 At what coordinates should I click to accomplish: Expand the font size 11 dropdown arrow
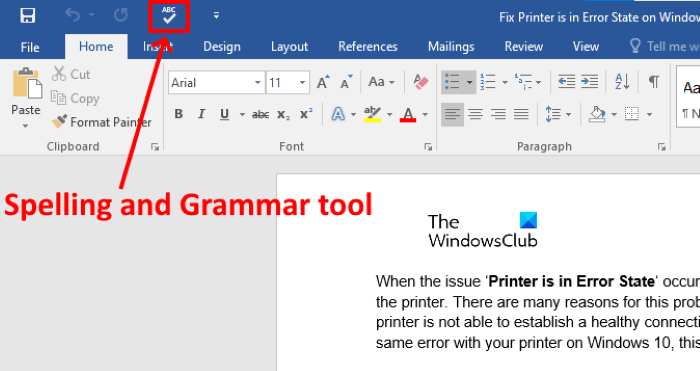[x=302, y=83]
